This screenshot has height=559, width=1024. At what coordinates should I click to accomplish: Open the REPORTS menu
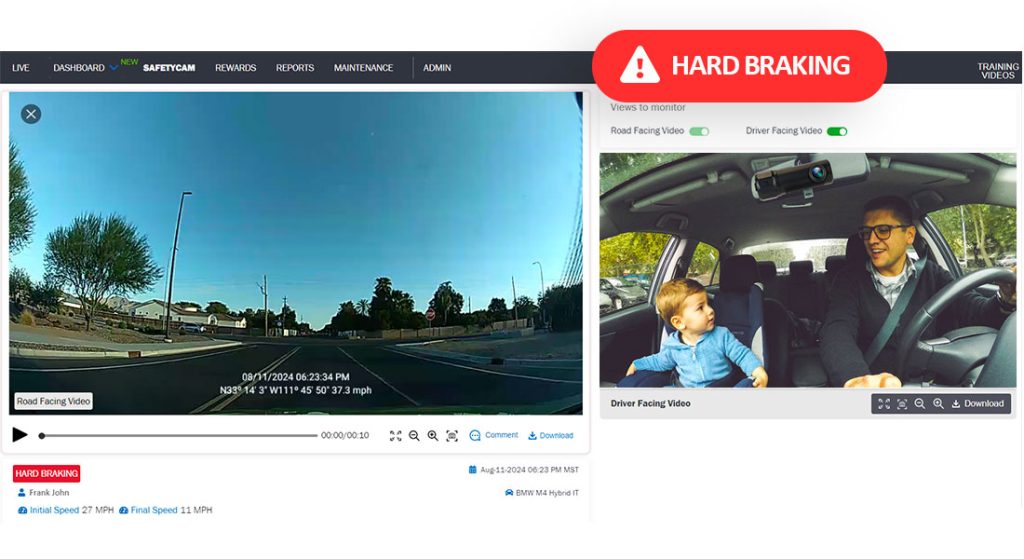tap(295, 68)
